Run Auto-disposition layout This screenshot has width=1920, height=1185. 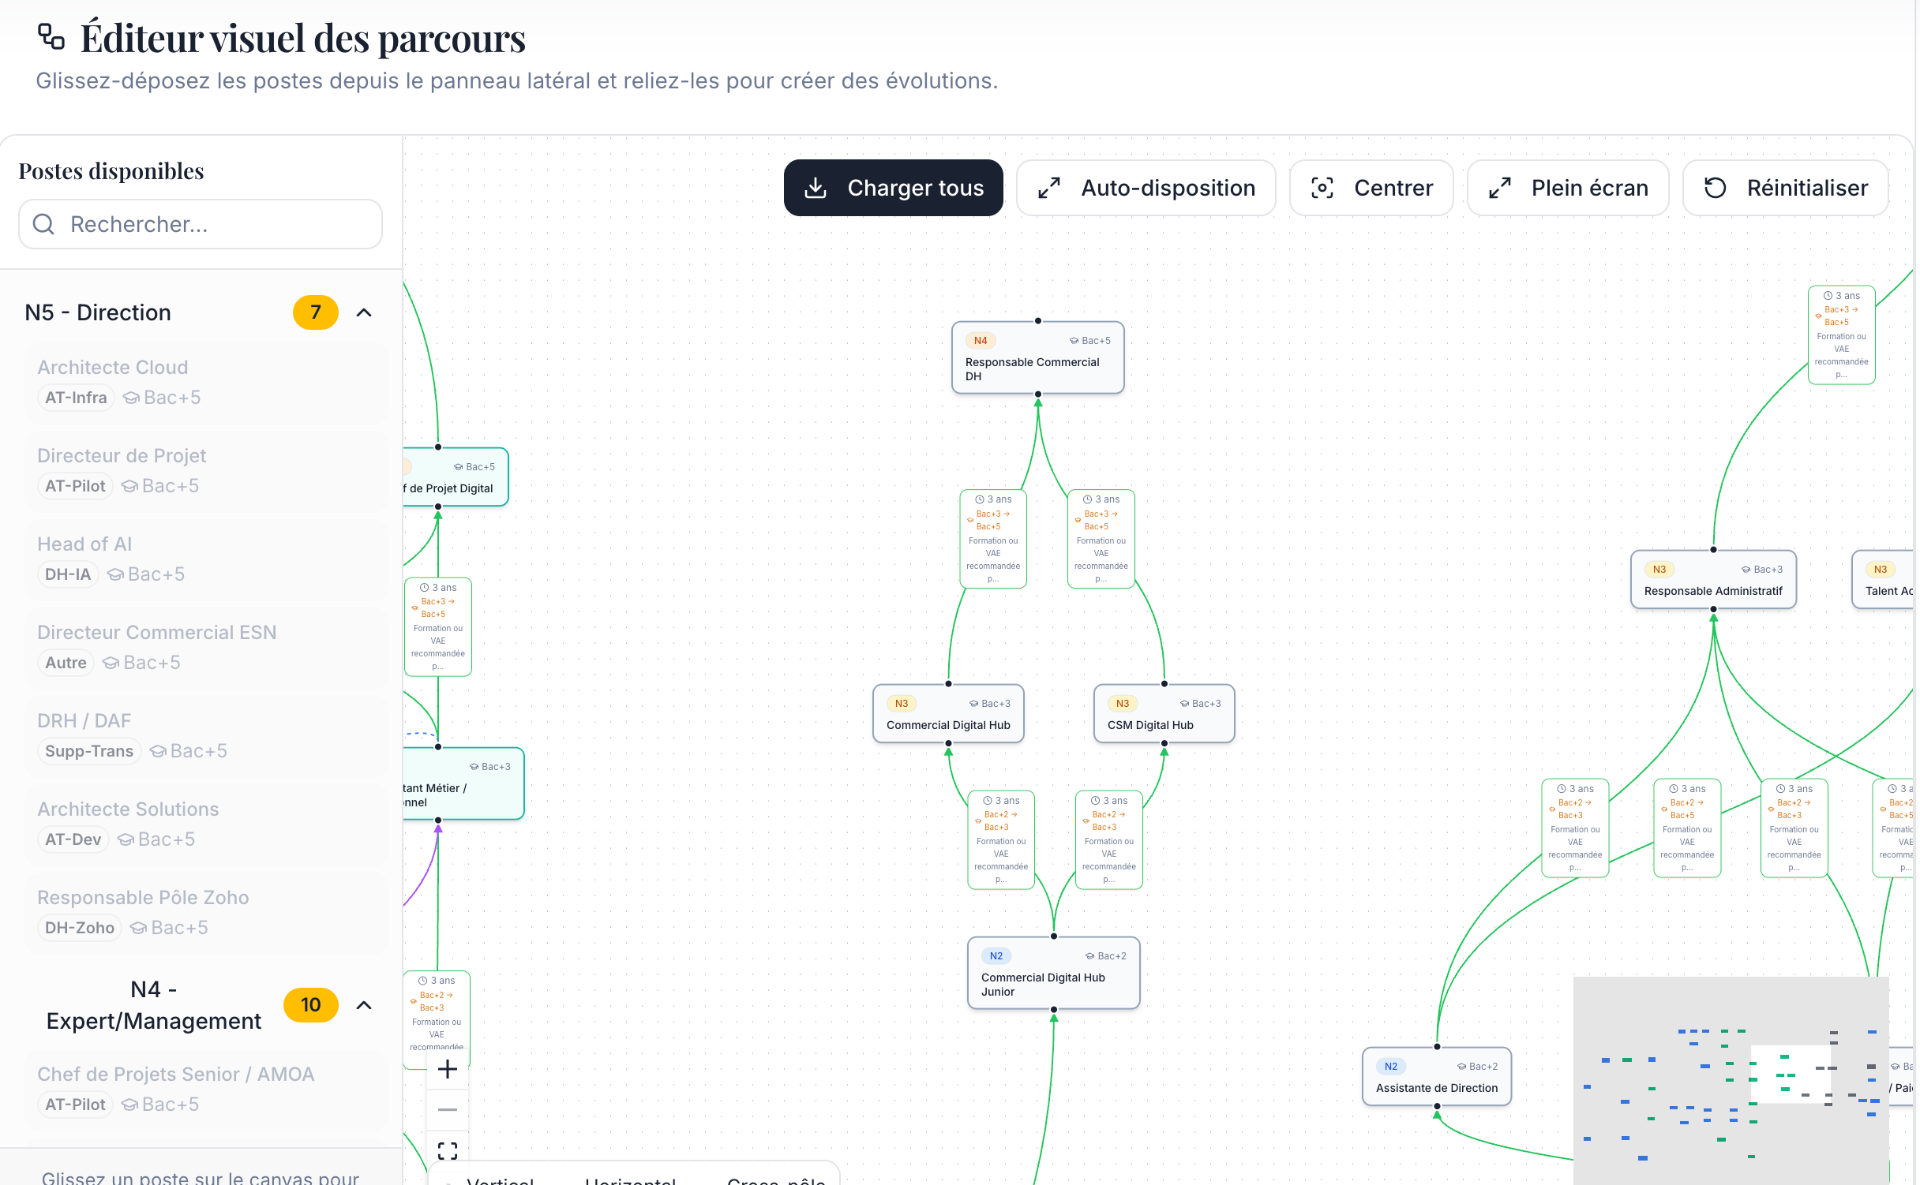(1146, 188)
